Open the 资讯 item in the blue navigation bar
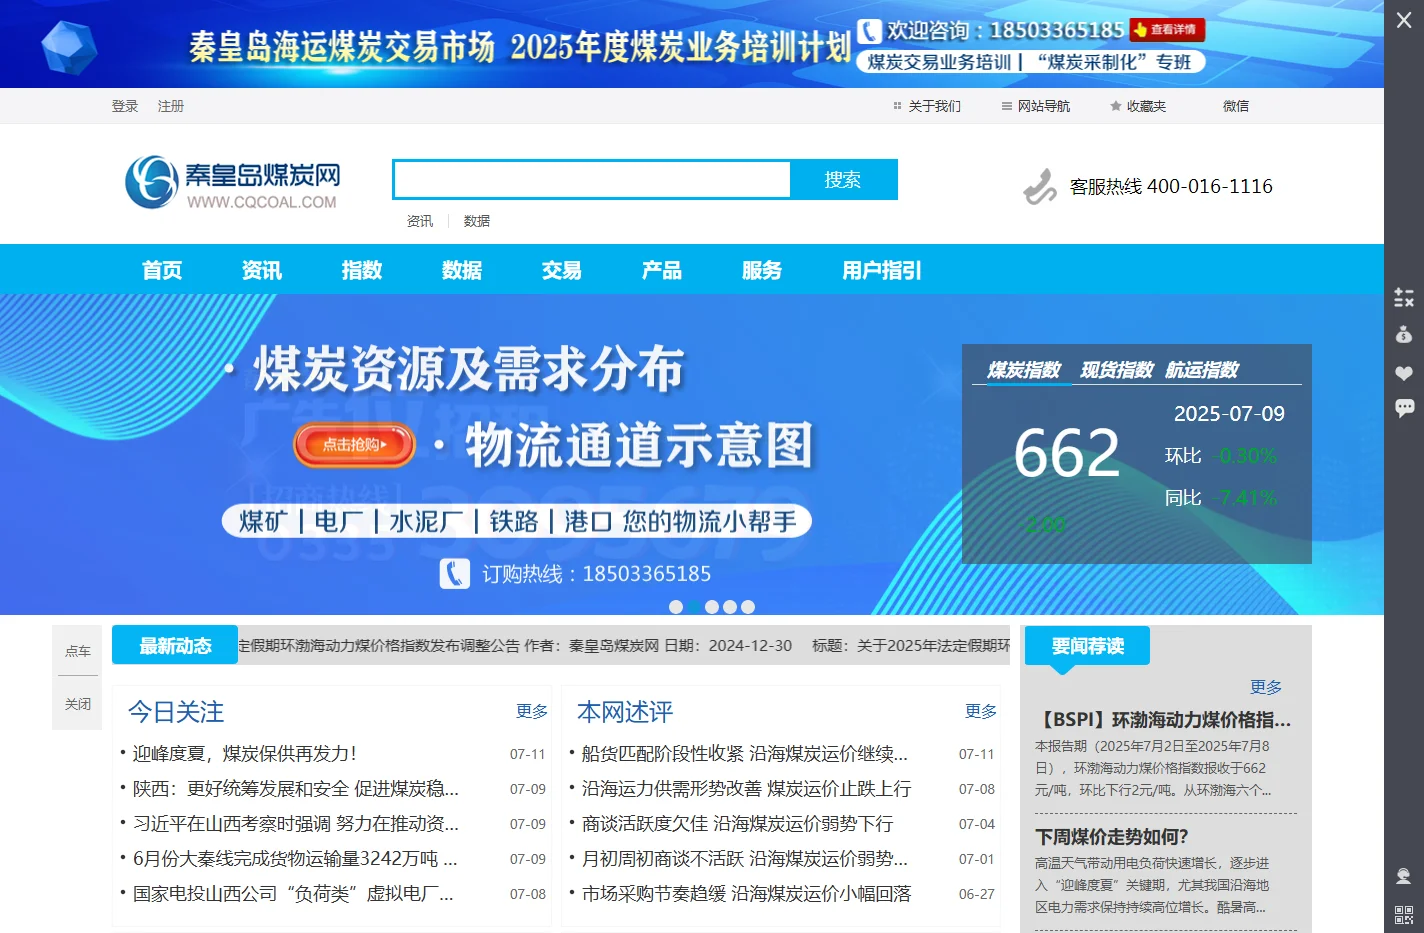This screenshot has width=1424, height=933. (262, 270)
